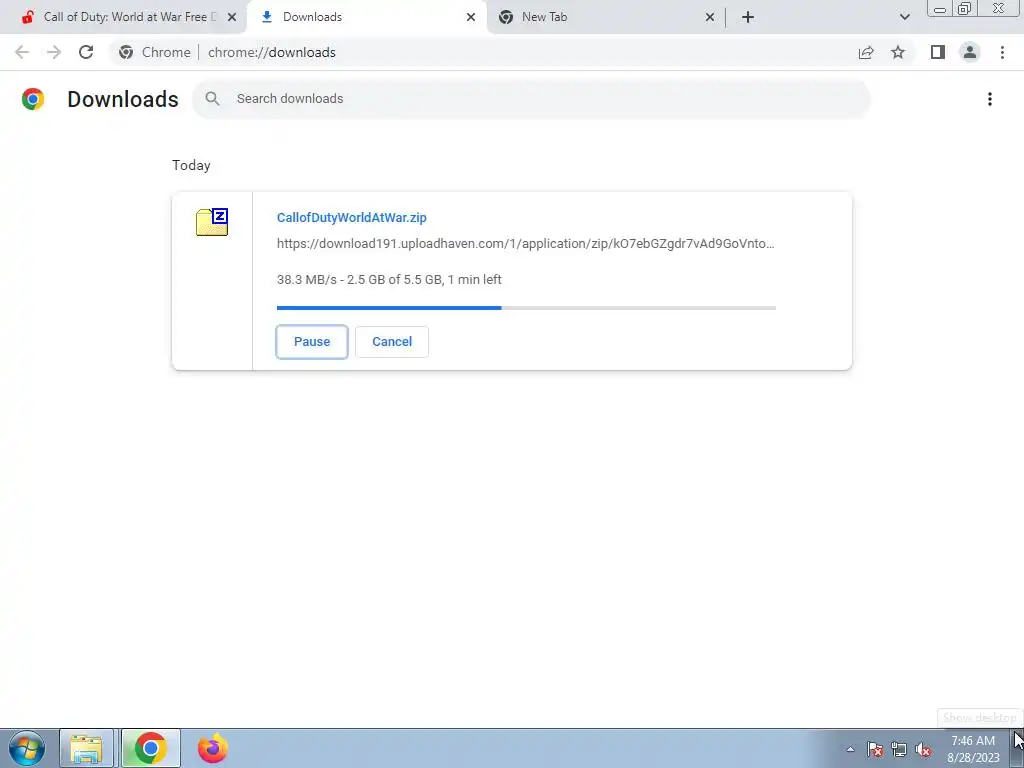Open the CallofDutyWorldAtWar.zip file link

[351, 217]
